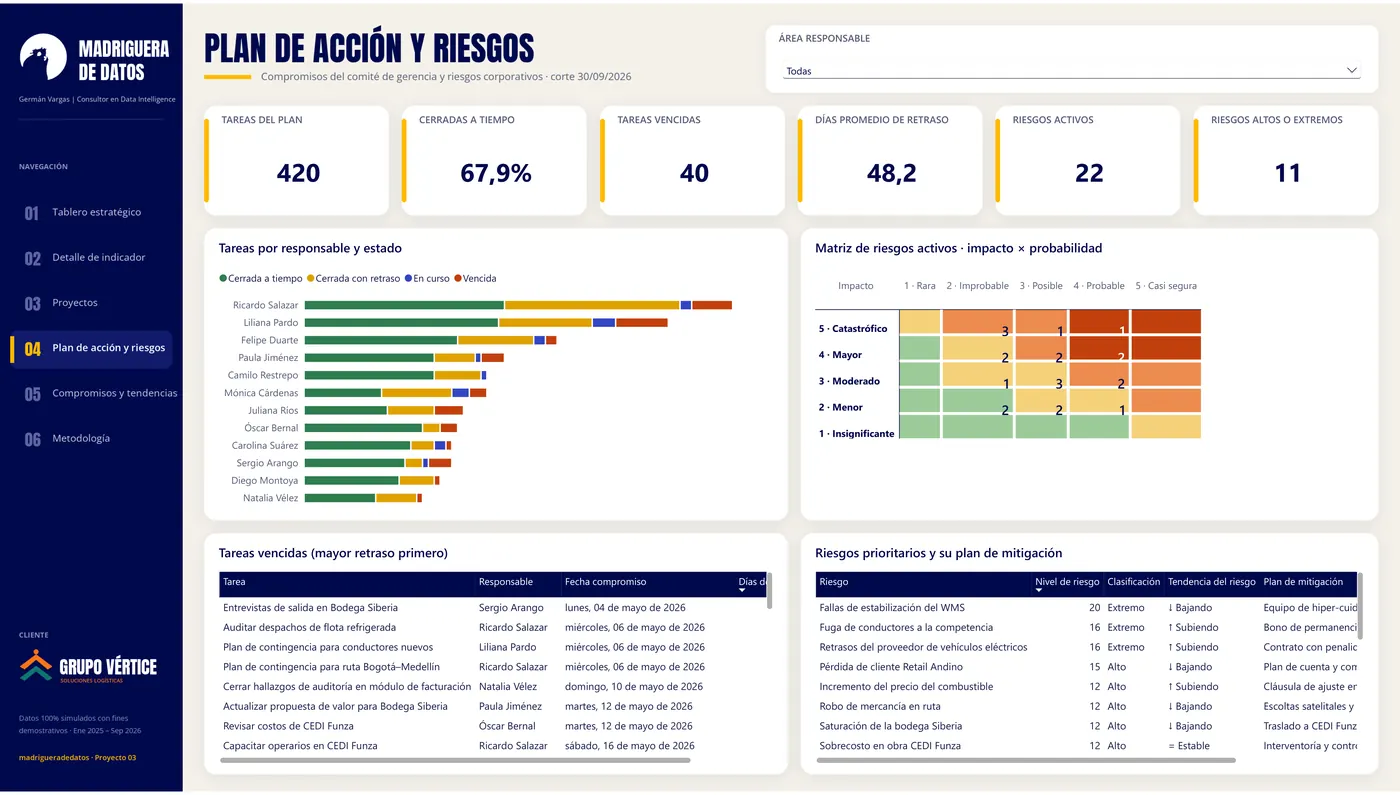Sort by Plan de mitigación header
The image size is (1400, 795).
coord(1308,582)
